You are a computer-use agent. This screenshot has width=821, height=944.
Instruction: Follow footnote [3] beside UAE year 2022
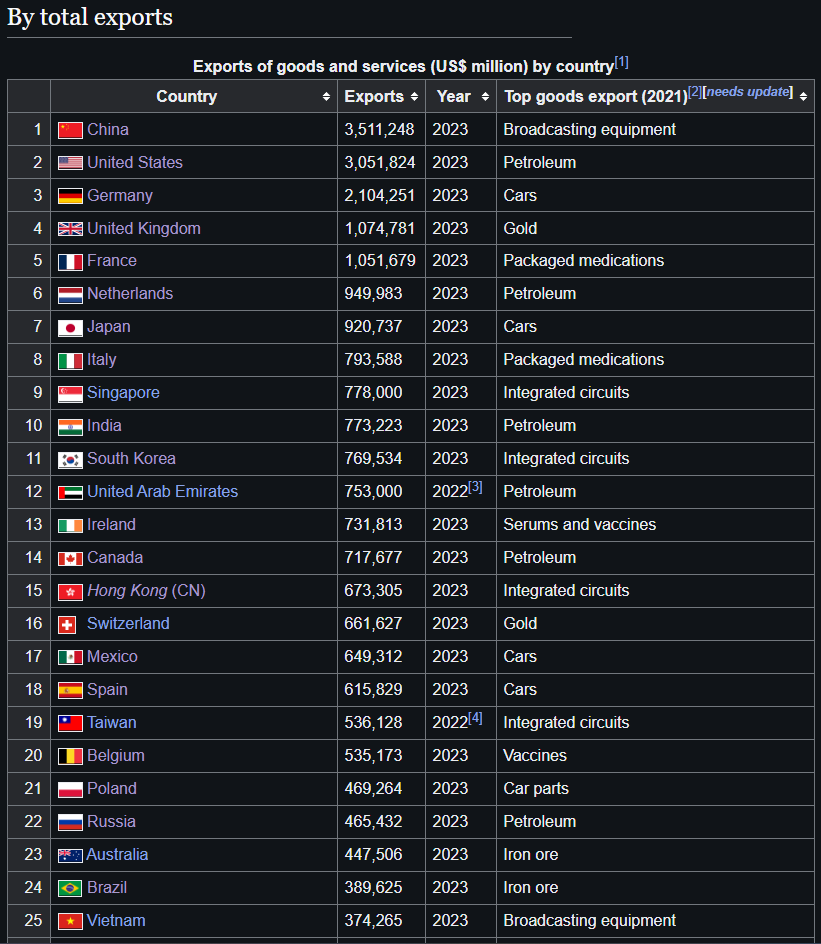476,486
